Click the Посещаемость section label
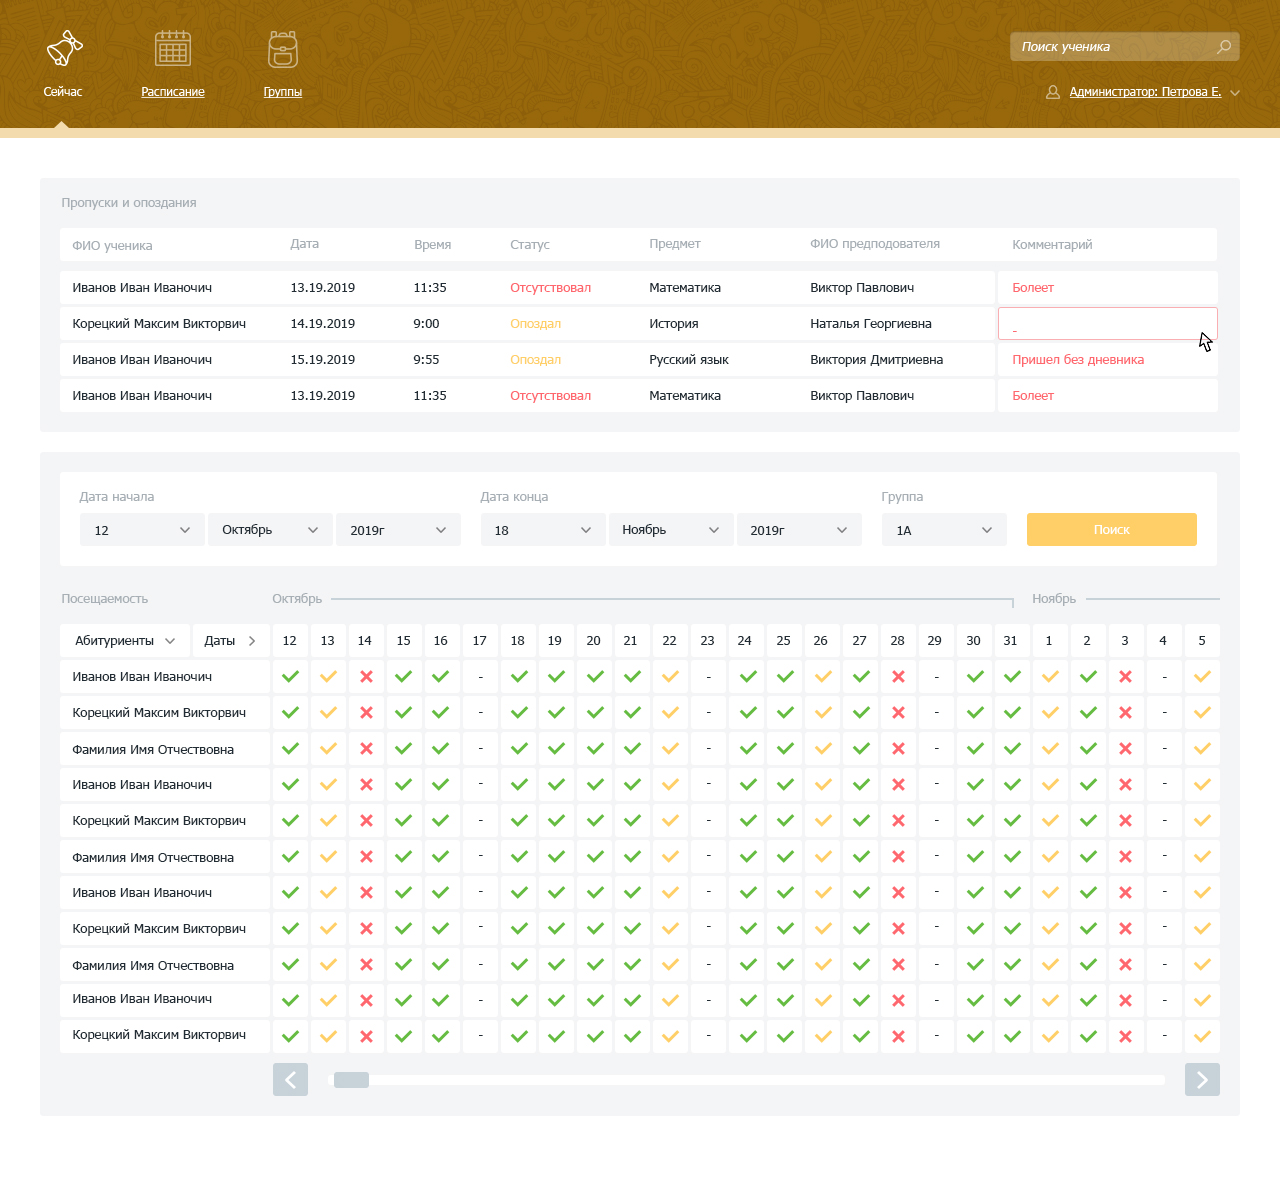 point(105,599)
